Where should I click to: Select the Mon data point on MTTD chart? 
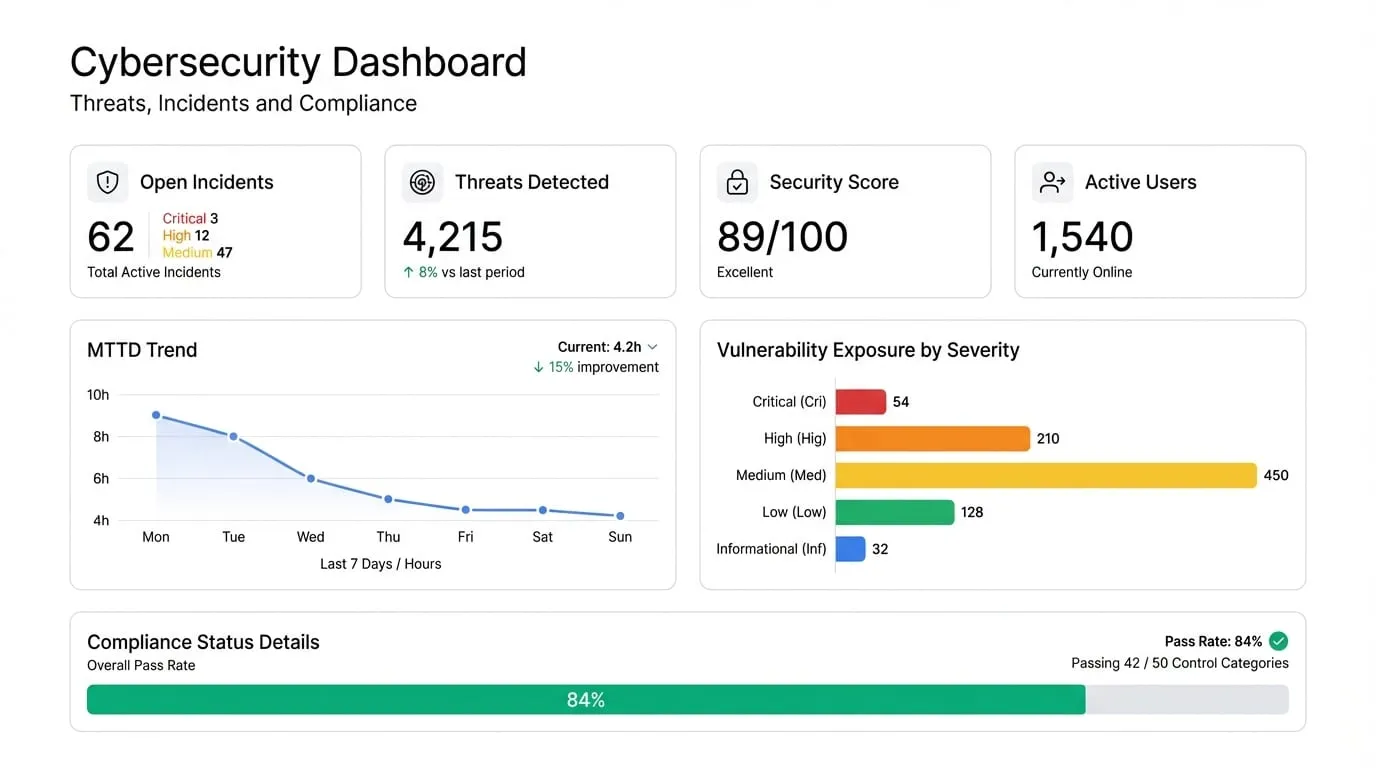coord(156,415)
